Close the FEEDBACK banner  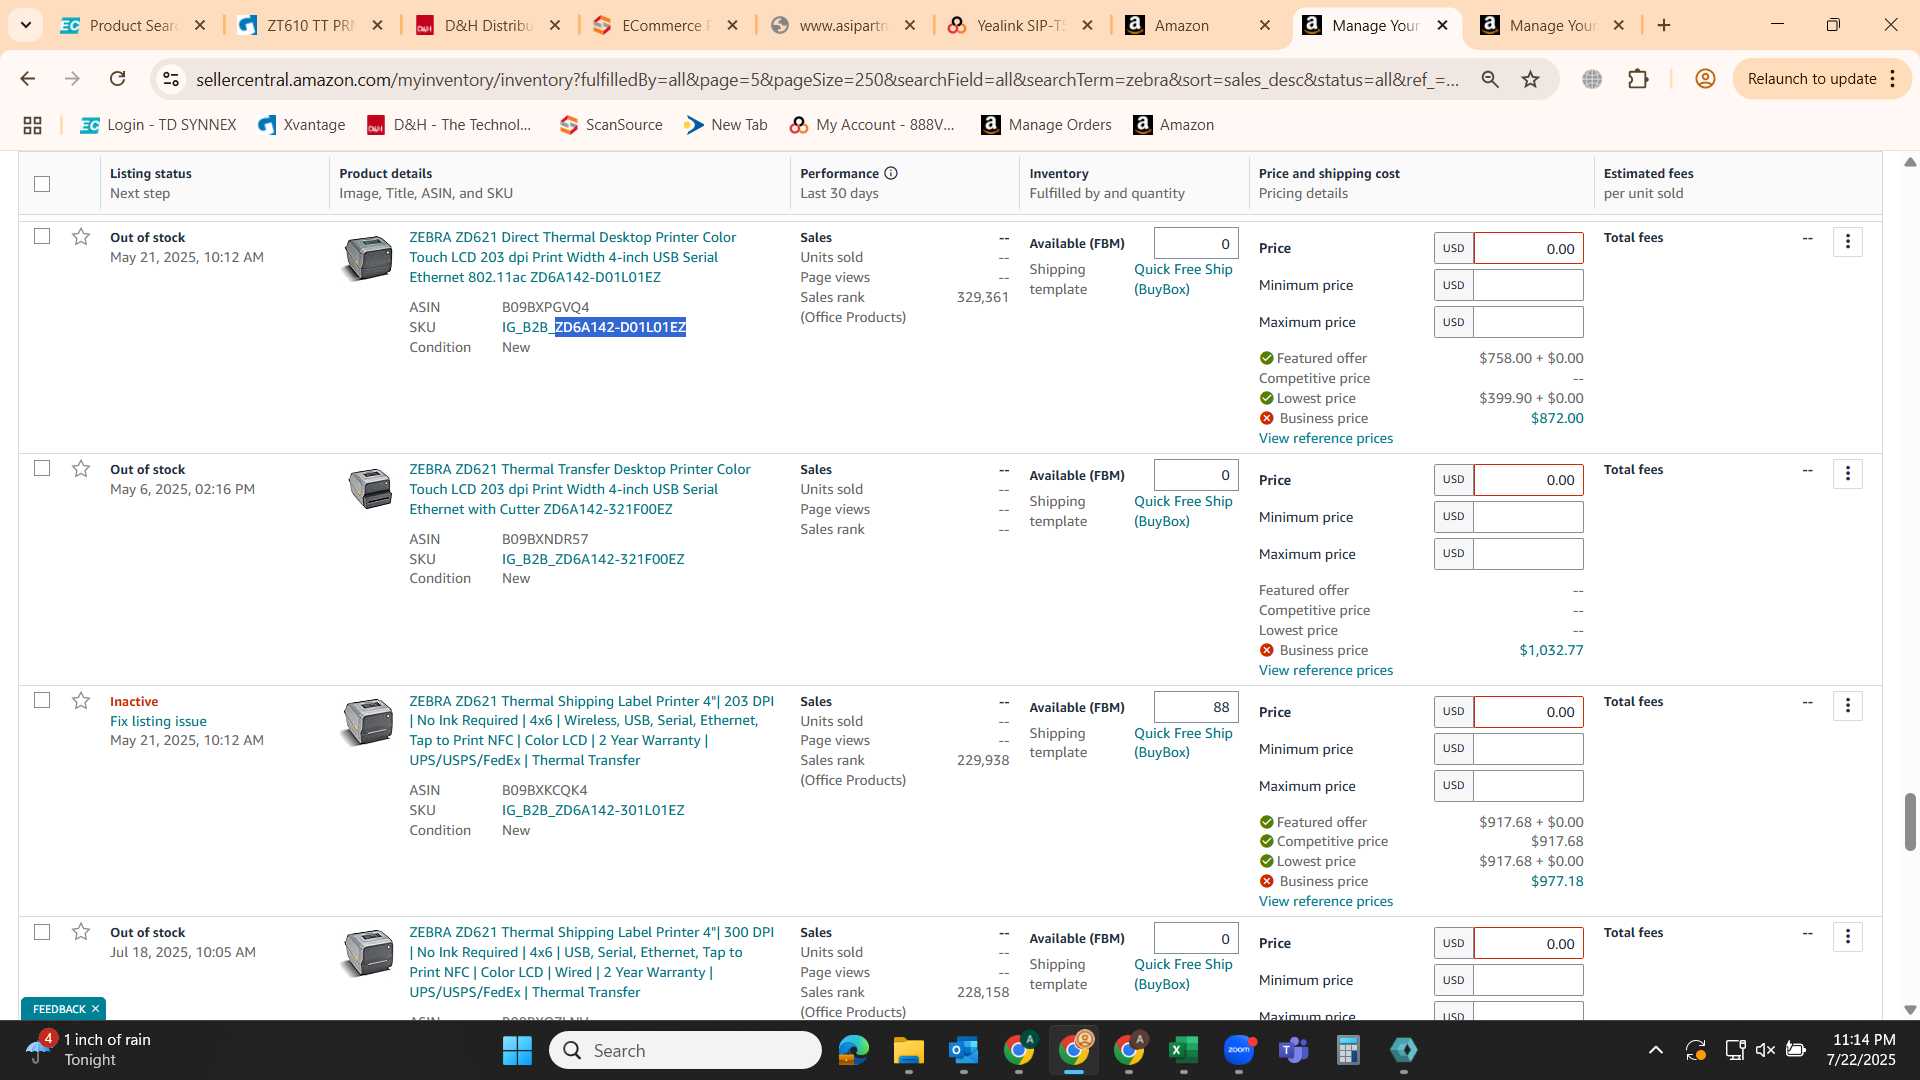pyautogui.click(x=96, y=1009)
